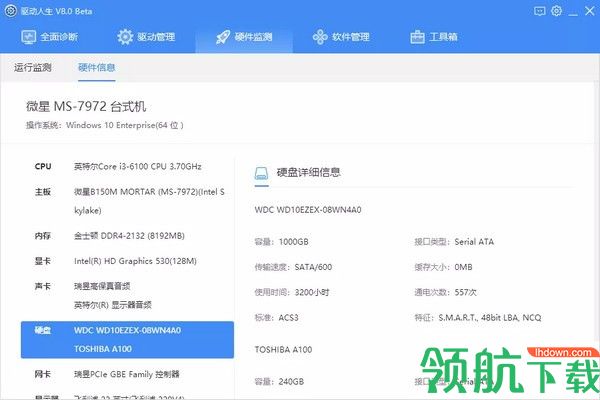Select the 显卡 row Intel HD Graphics 530
Image resolution: width=600 pixels, height=400 pixels.
coord(127,261)
